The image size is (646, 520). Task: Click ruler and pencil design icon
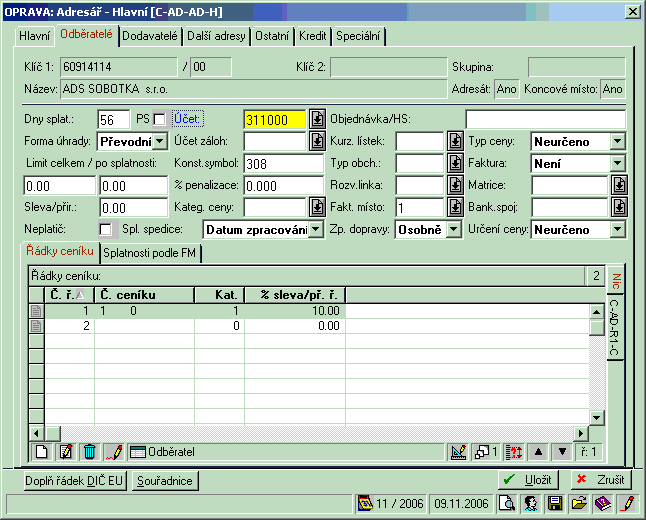[x=458, y=452]
